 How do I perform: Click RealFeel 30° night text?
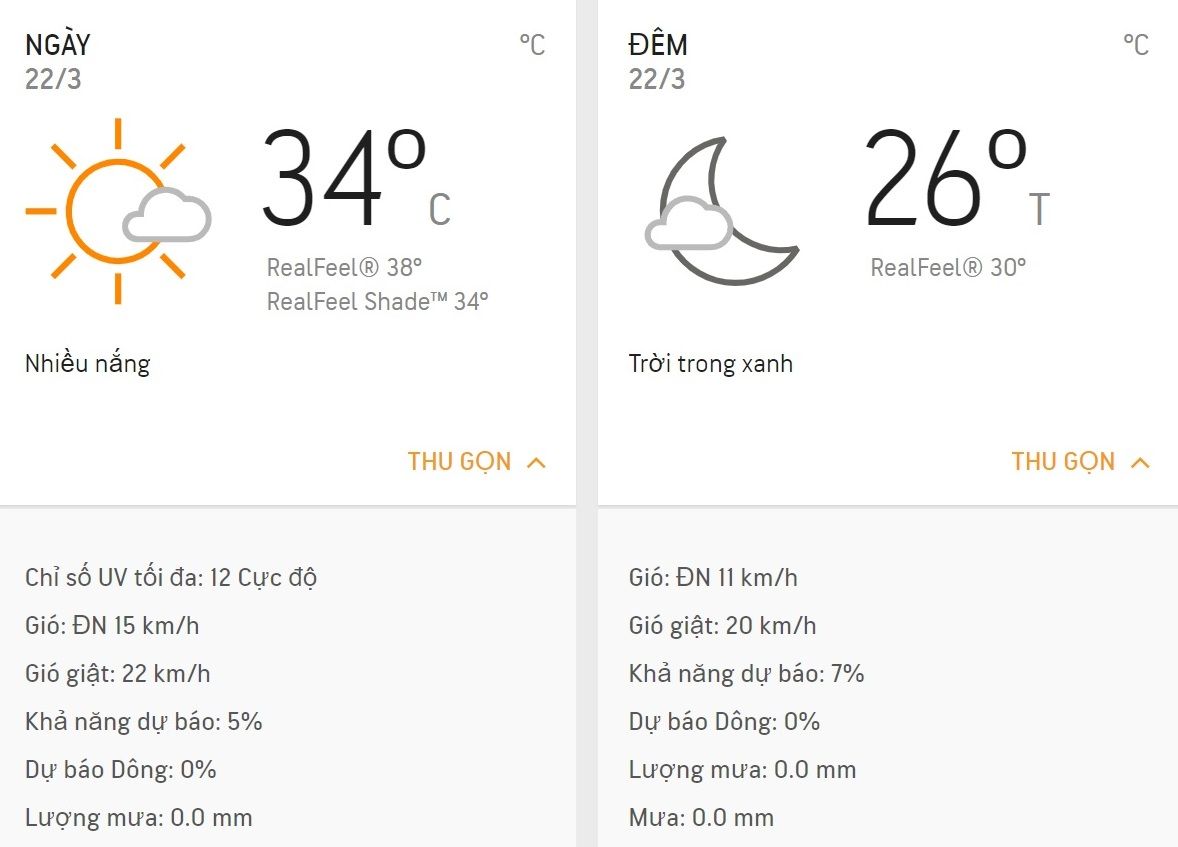948,267
